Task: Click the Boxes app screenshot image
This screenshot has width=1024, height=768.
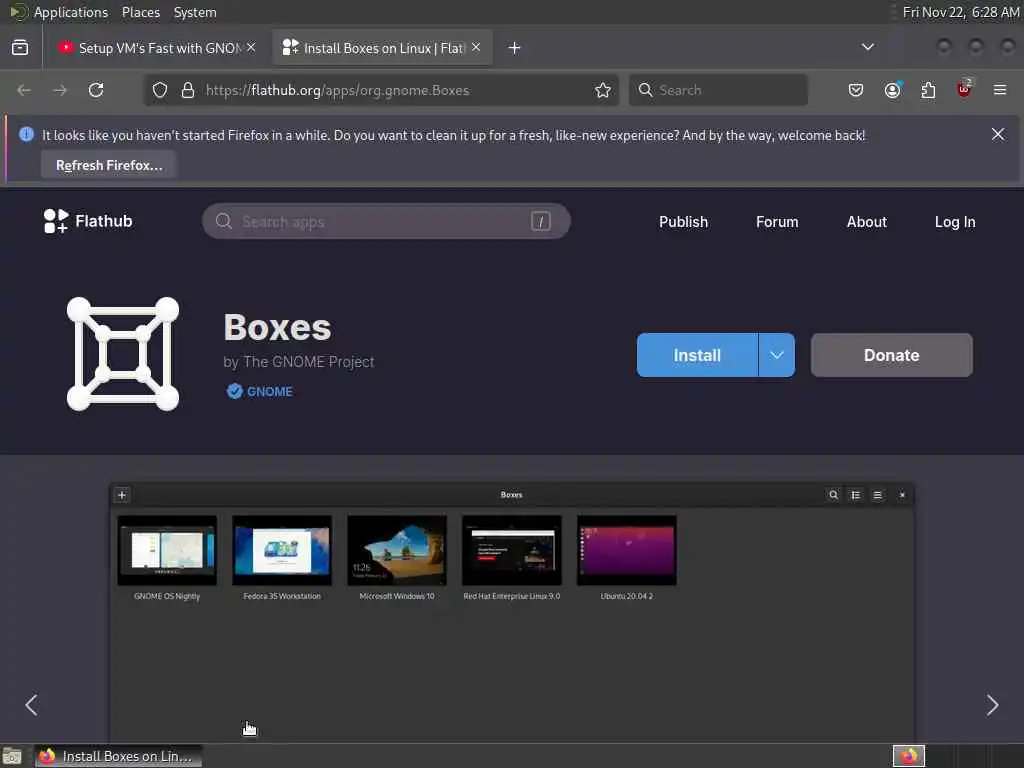Action: point(512,612)
